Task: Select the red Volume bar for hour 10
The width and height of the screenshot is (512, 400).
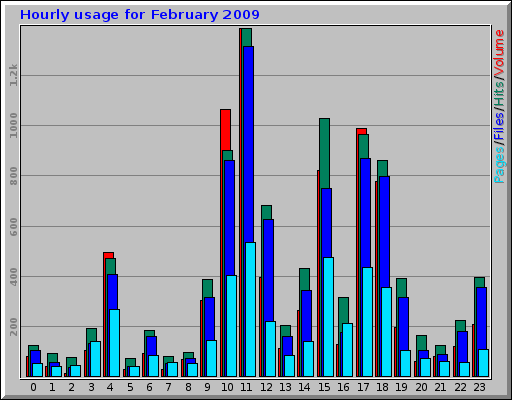Action: [x=225, y=130]
